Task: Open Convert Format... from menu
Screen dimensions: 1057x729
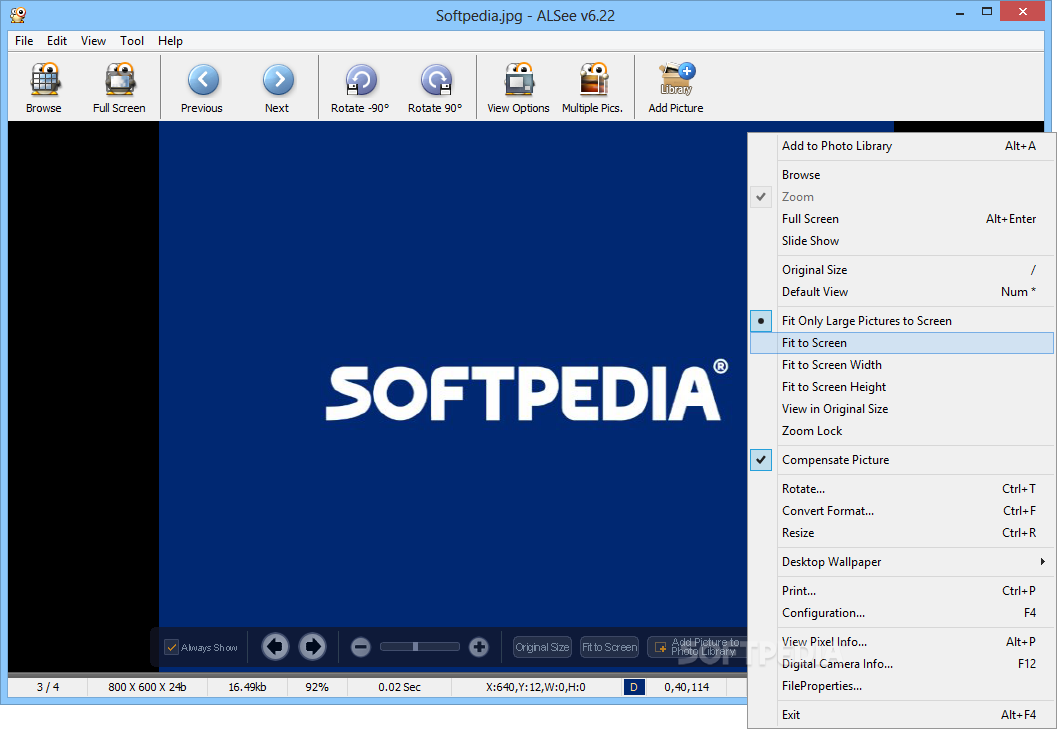Action: 901,511
